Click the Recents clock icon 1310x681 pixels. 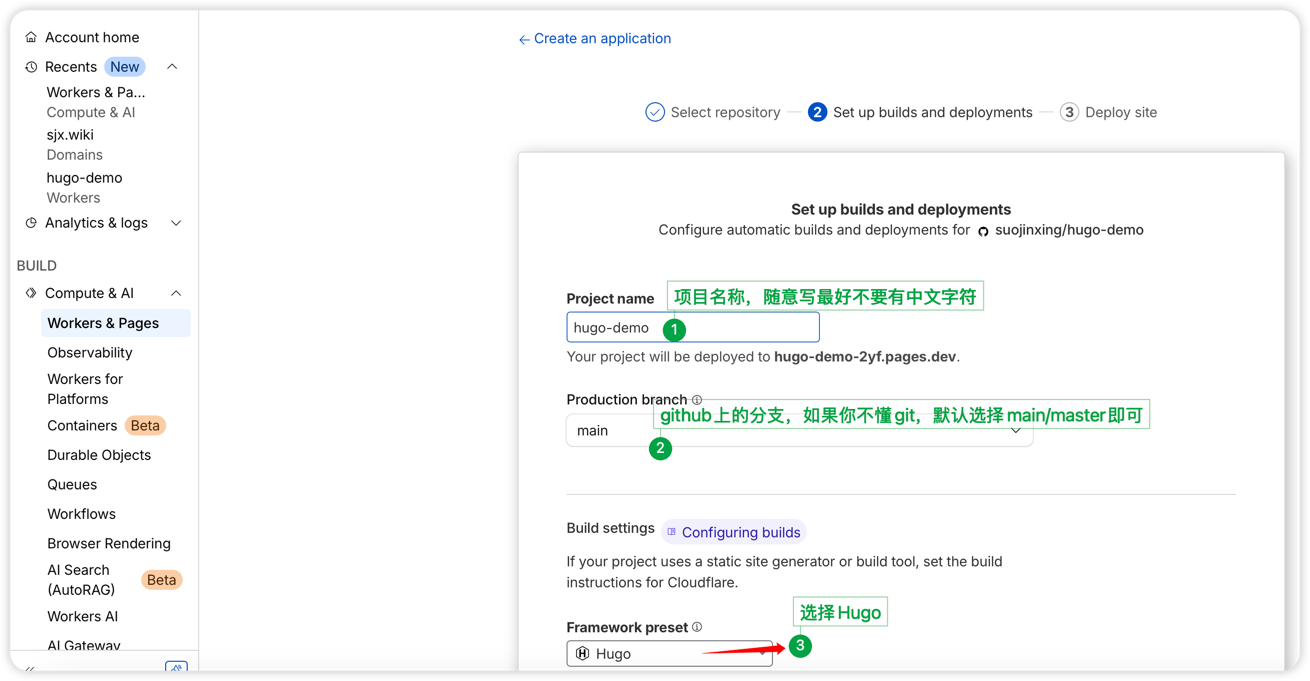(31, 67)
